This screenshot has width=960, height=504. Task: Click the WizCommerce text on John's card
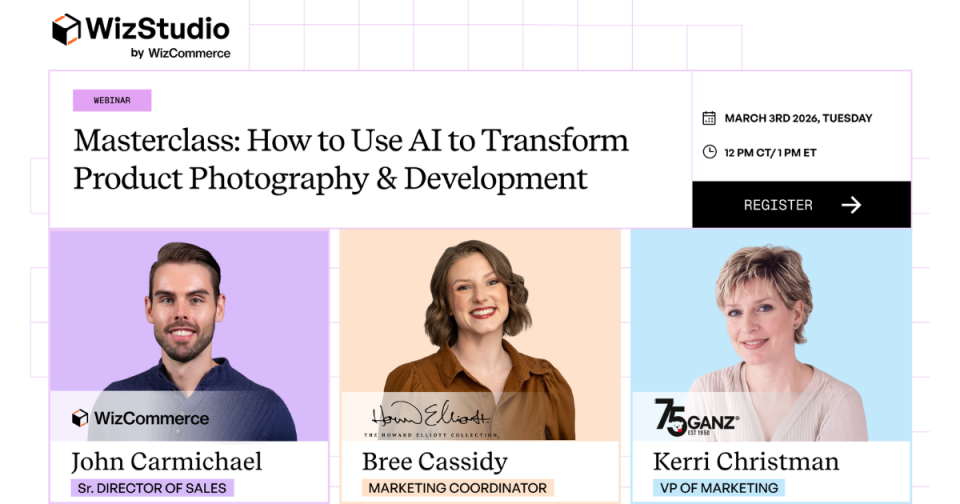tap(151, 418)
